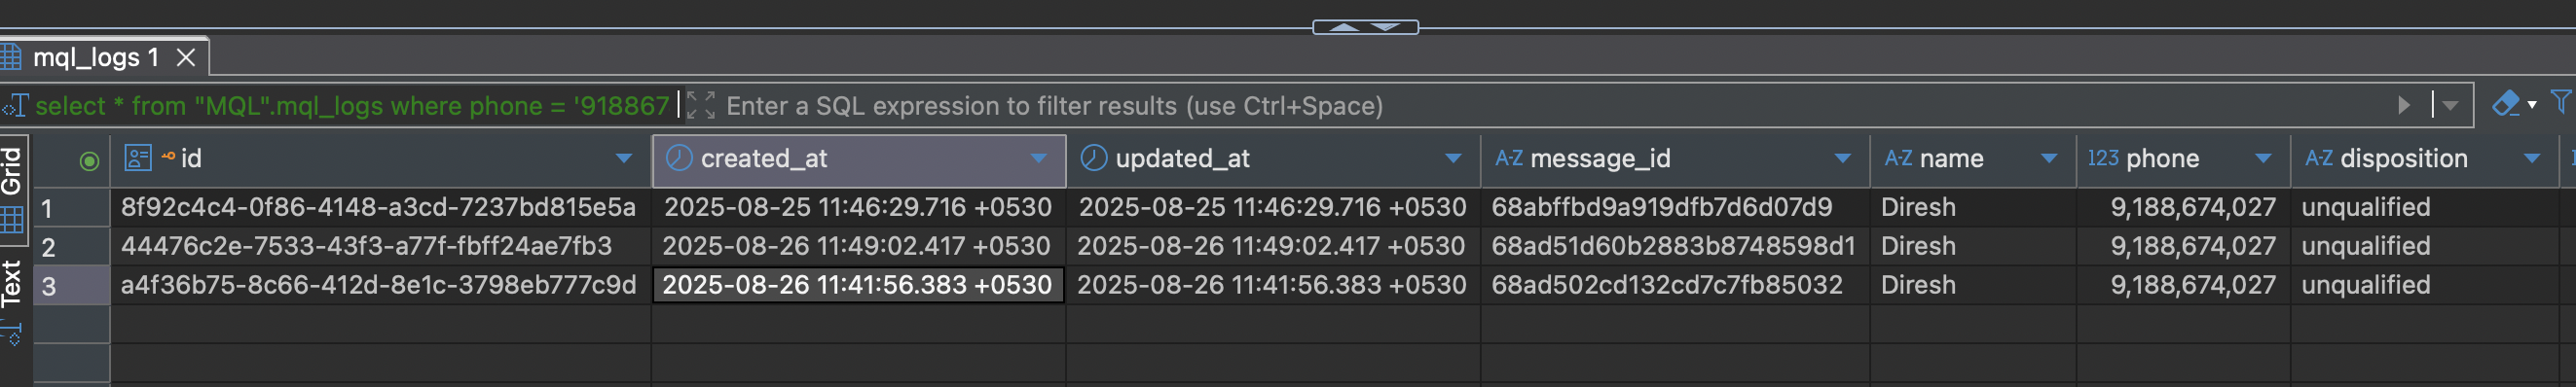Switch to the Text view side tab
Viewport: 2576px width, 387px height.
pyautogui.click(x=12, y=282)
